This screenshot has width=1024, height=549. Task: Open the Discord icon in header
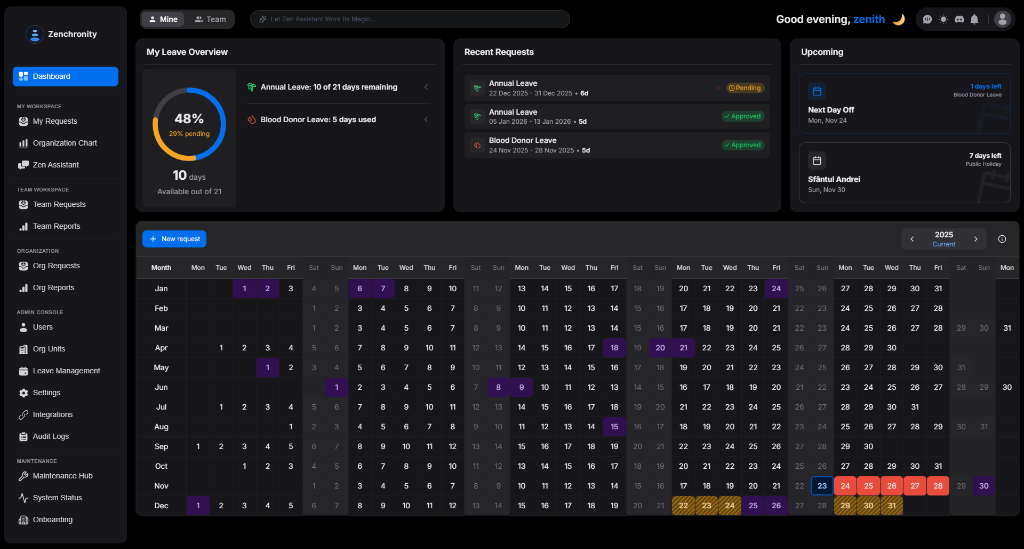point(959,20)
